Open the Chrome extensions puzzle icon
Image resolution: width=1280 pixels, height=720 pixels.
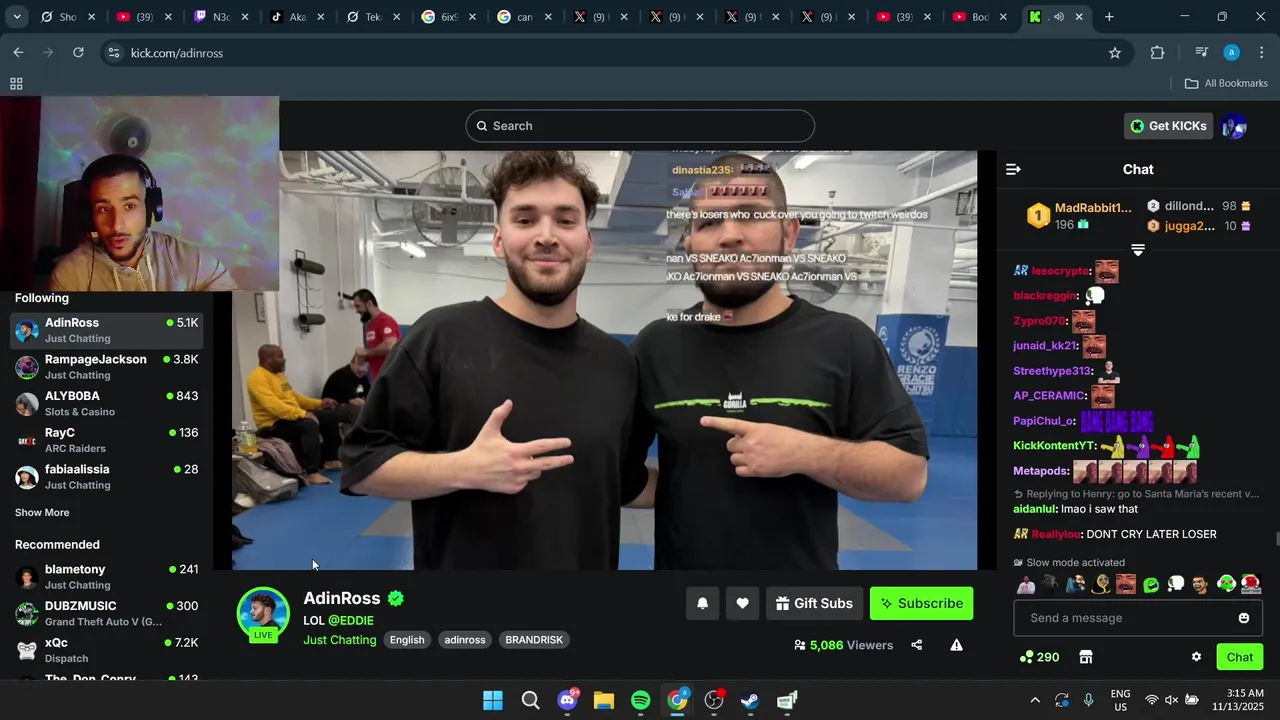(x=1157, y=53)
